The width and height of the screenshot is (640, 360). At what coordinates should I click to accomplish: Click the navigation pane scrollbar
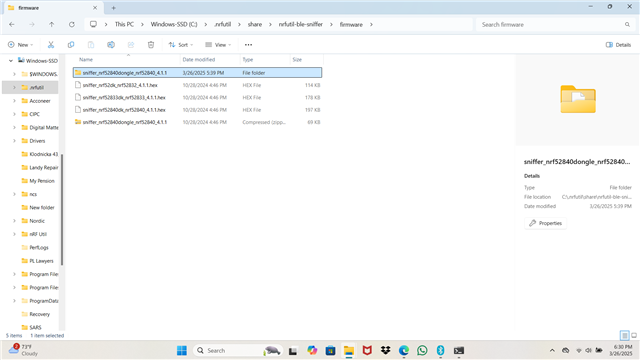(62, 209)
